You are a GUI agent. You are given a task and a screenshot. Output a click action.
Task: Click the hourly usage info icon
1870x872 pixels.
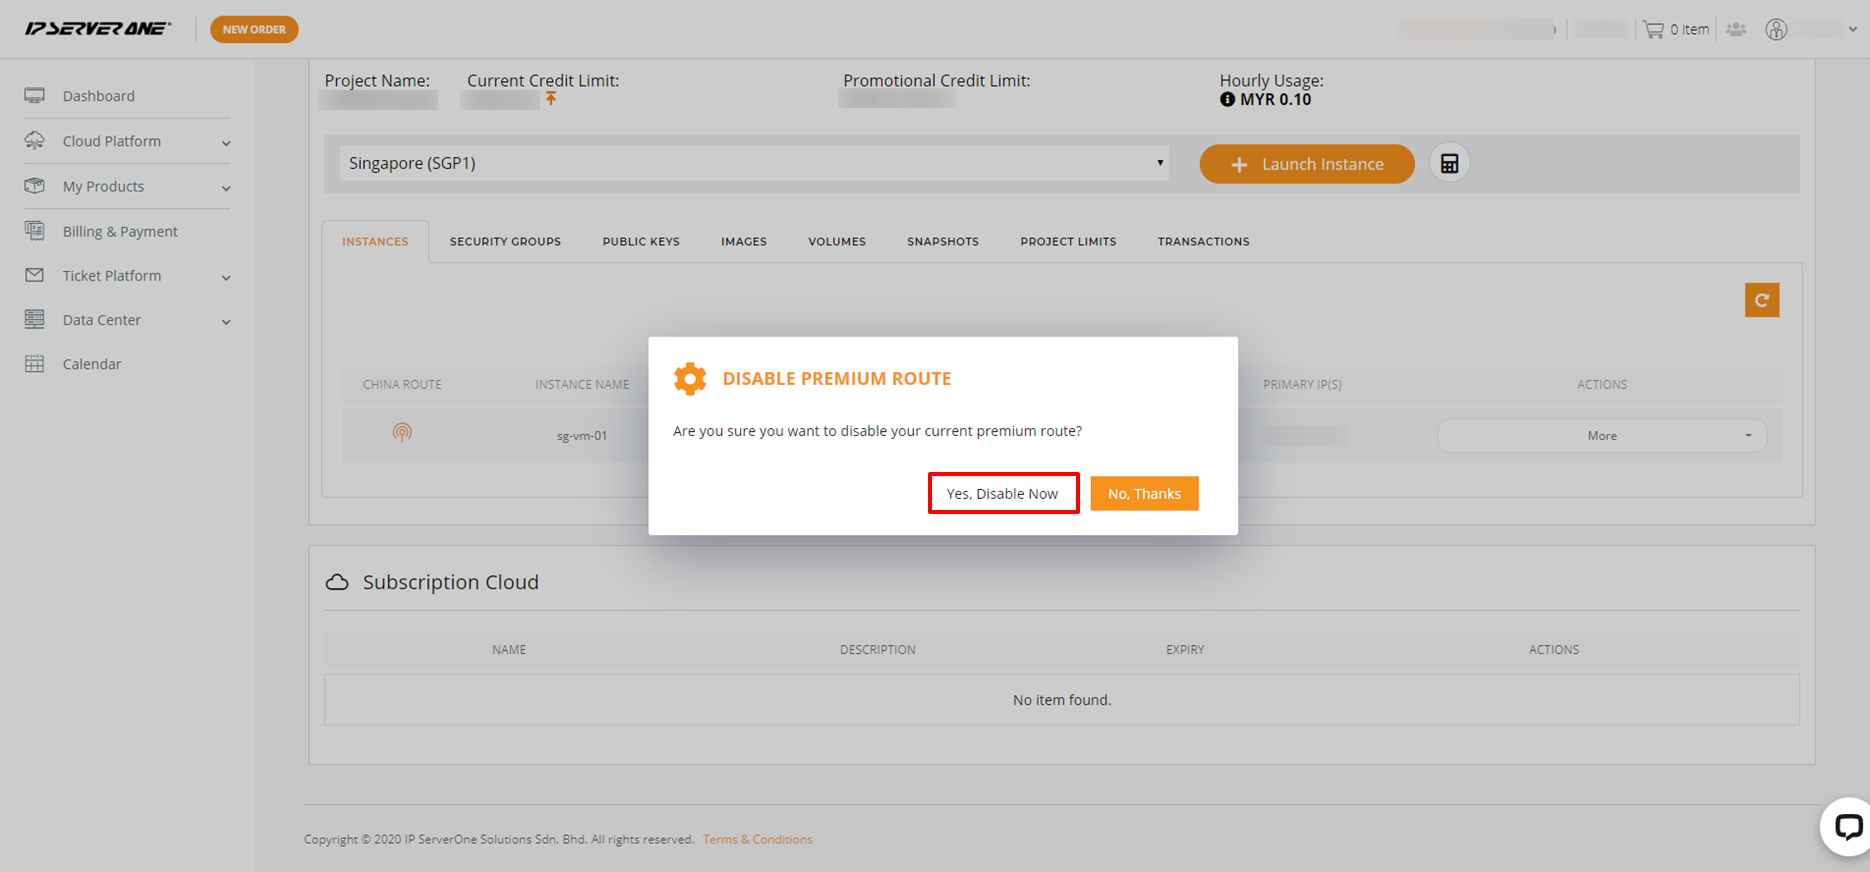pyautogui.click(x=1227, y=99)
